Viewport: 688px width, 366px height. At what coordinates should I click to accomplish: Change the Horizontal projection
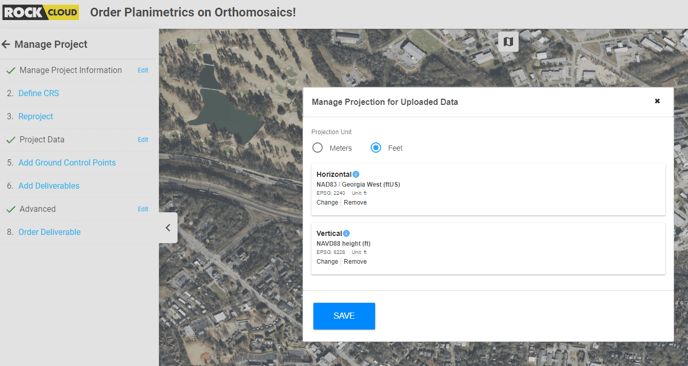click(x=327, y=202)
